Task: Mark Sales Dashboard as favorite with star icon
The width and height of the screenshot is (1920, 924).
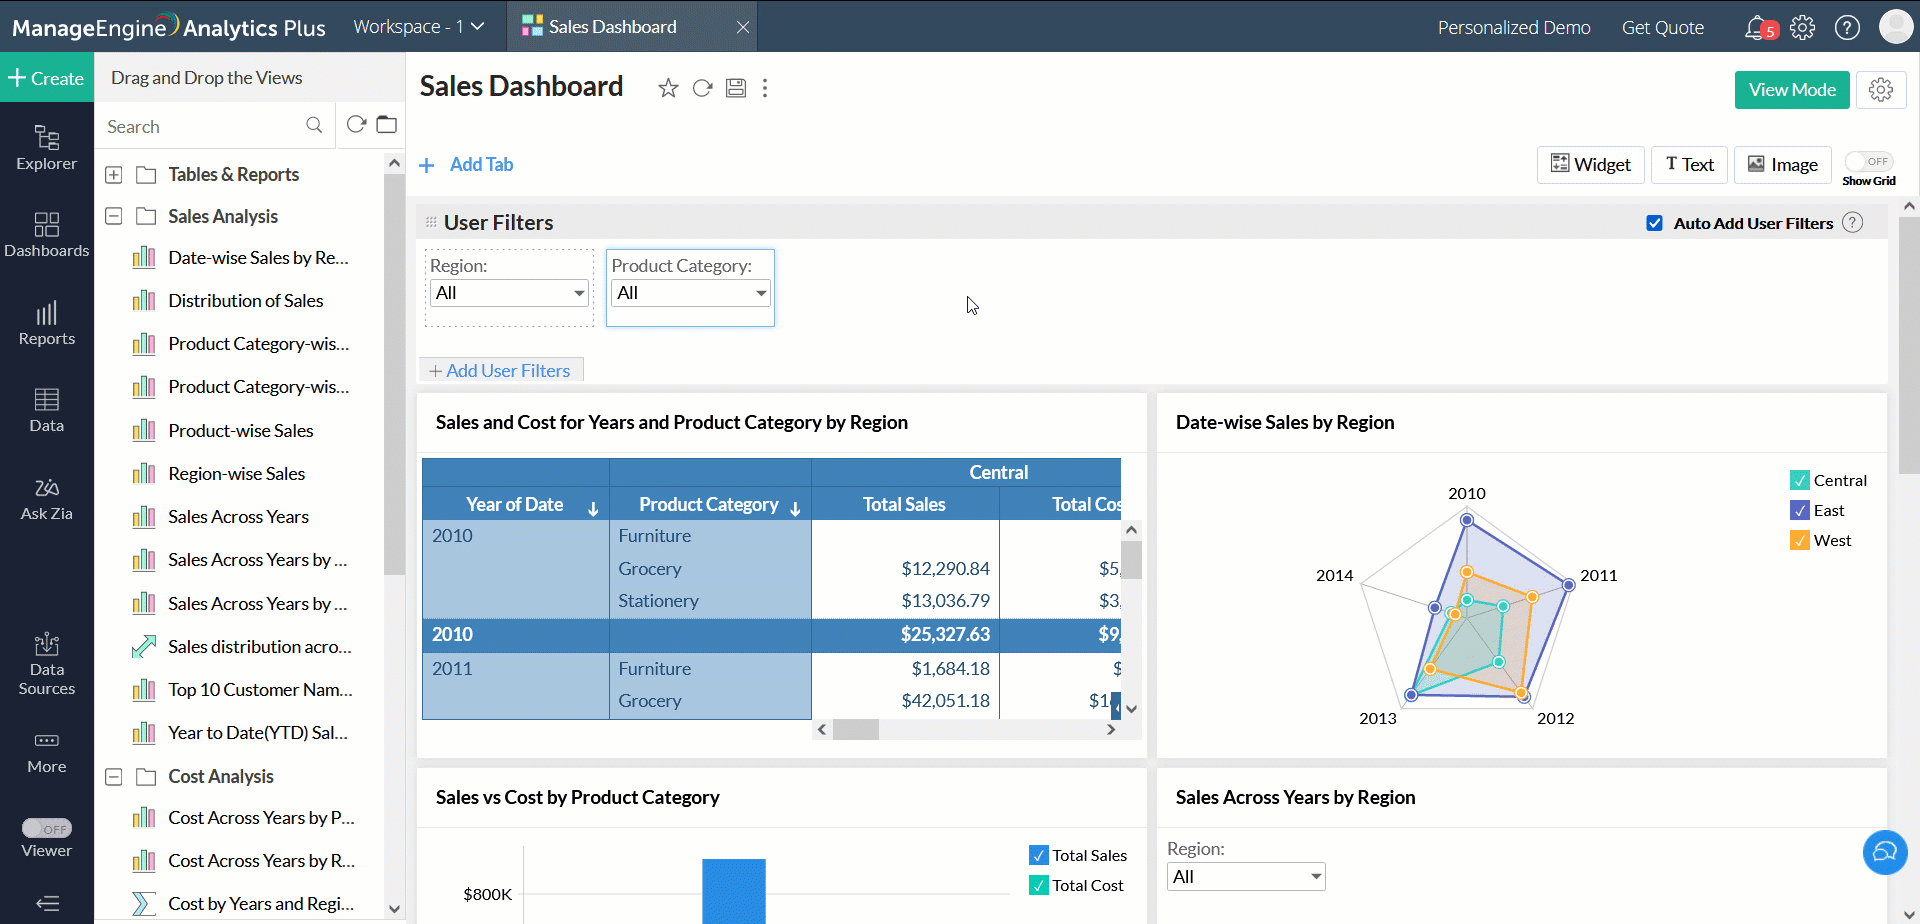Action: tap(668, 88)
